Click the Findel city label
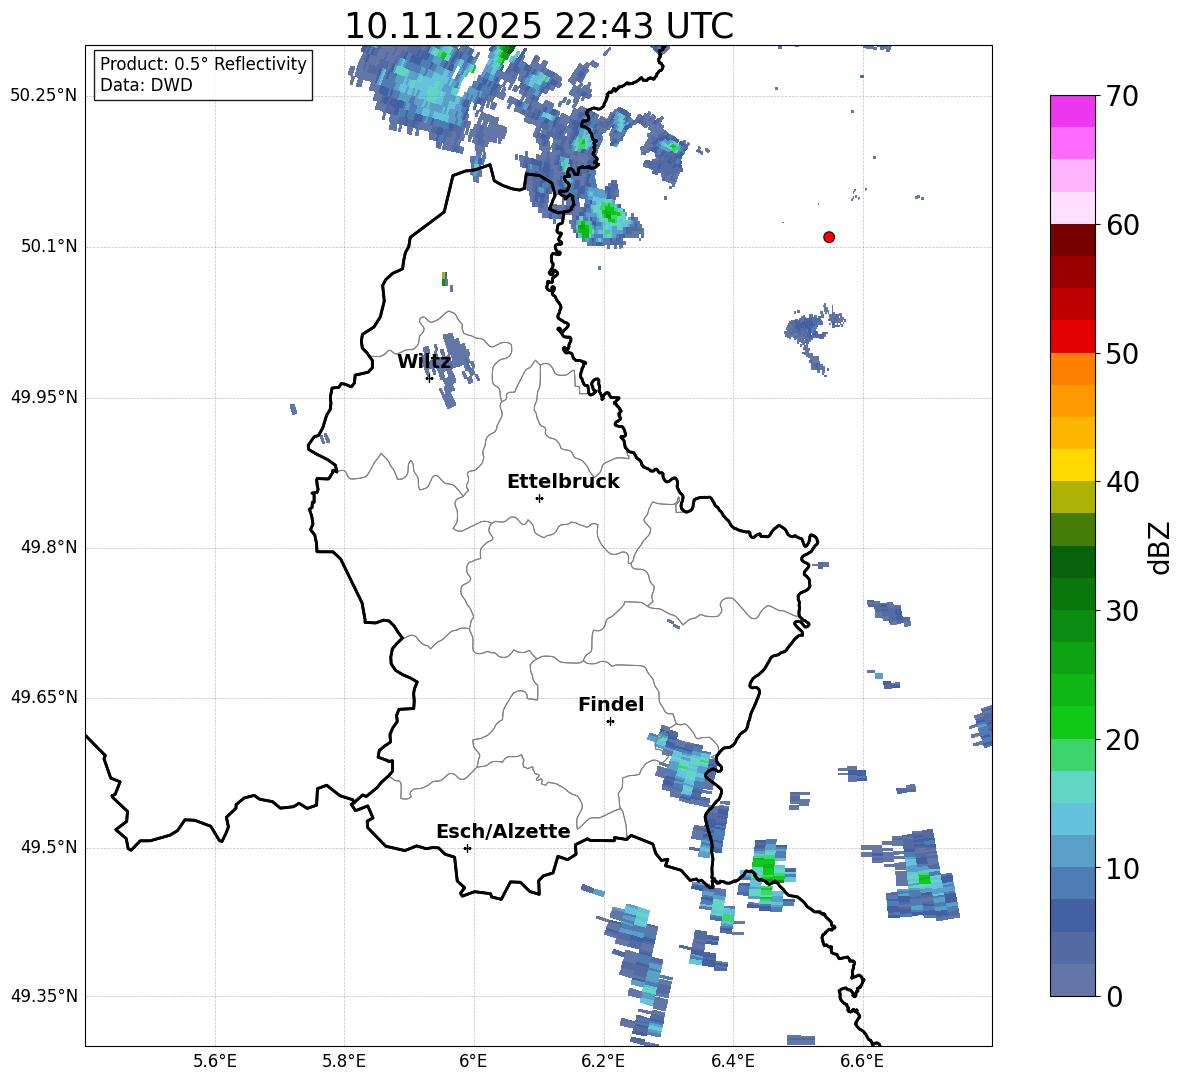This screenshot has width=1184, height=1081. point(611,704)
